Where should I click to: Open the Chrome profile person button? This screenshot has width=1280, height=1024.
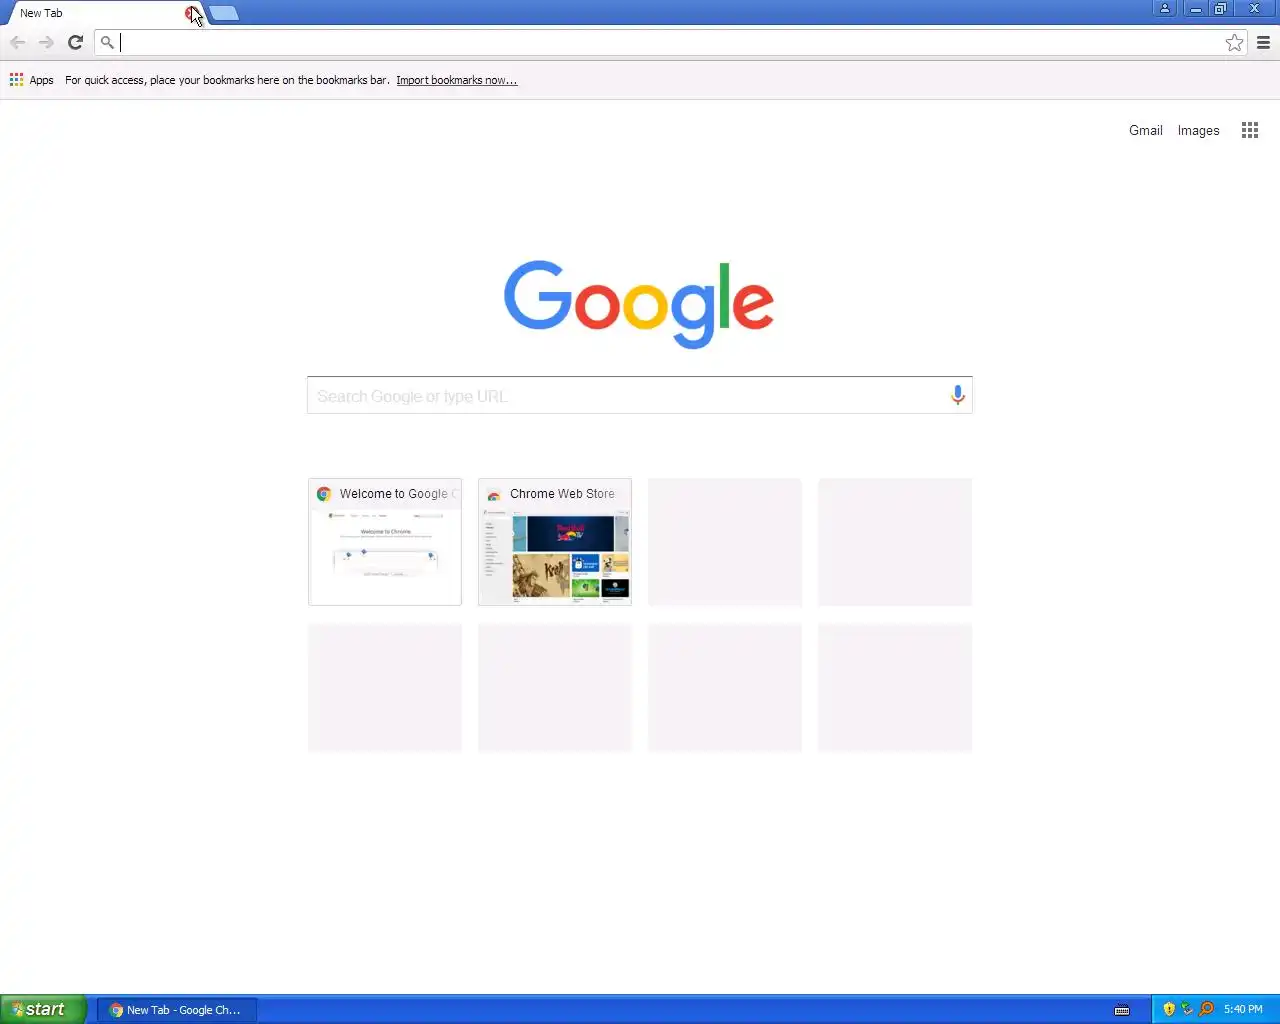[1165, 8]
